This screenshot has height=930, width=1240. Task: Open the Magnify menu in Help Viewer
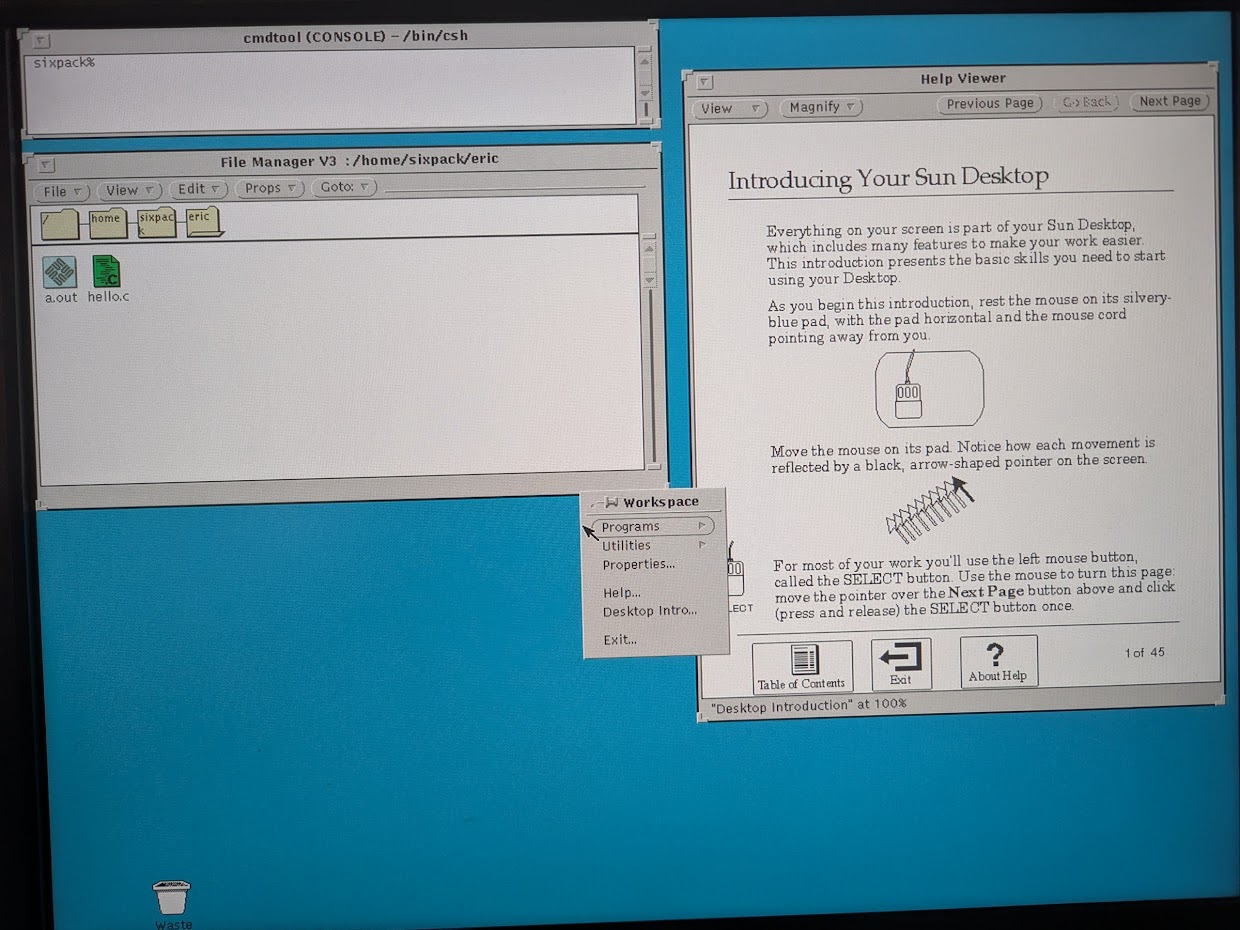[821, 107]
